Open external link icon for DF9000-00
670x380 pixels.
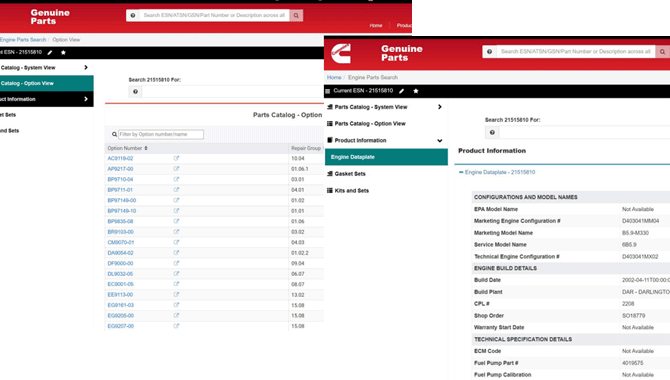pyautogui.click(x=176, y=263)
